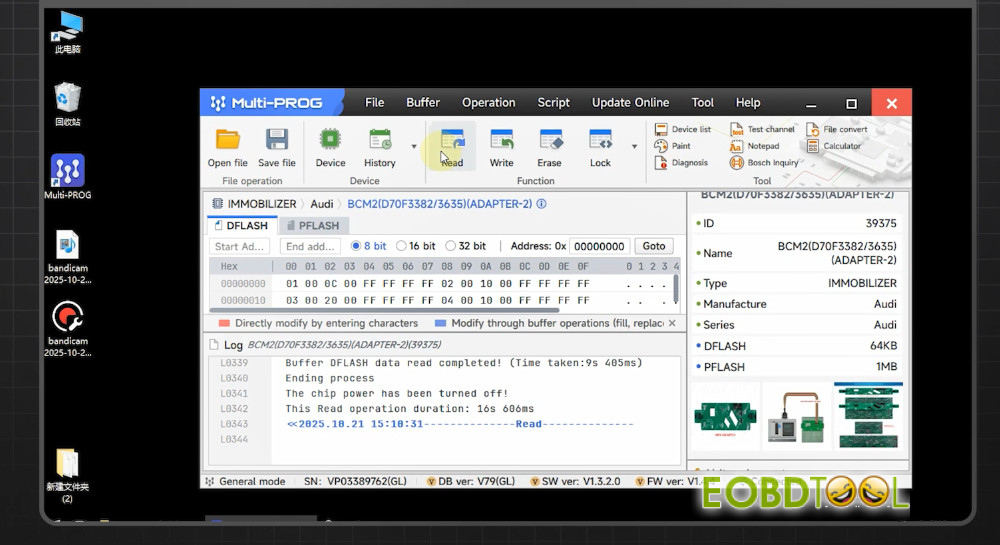Expand the Function group dropdown arrow
Image resolution: width=1000 pixels, height=545 pixels.
[634, 146]
